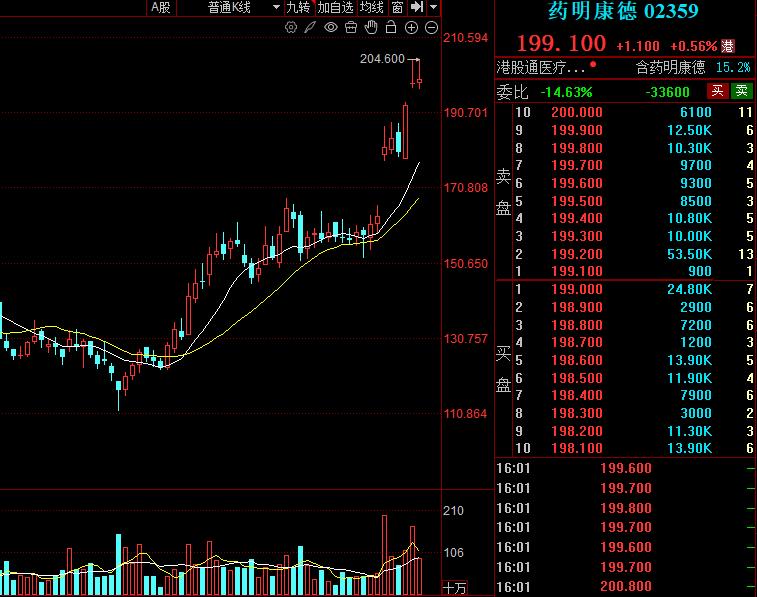Viewport: 757px width, 597px height.
Task: Select the drawing pen tool
Action: click(x=310, y=28)
